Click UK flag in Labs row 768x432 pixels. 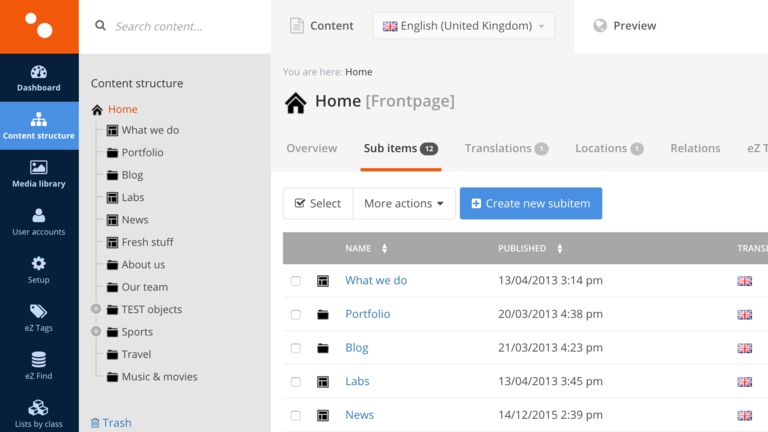click(744, 382)
